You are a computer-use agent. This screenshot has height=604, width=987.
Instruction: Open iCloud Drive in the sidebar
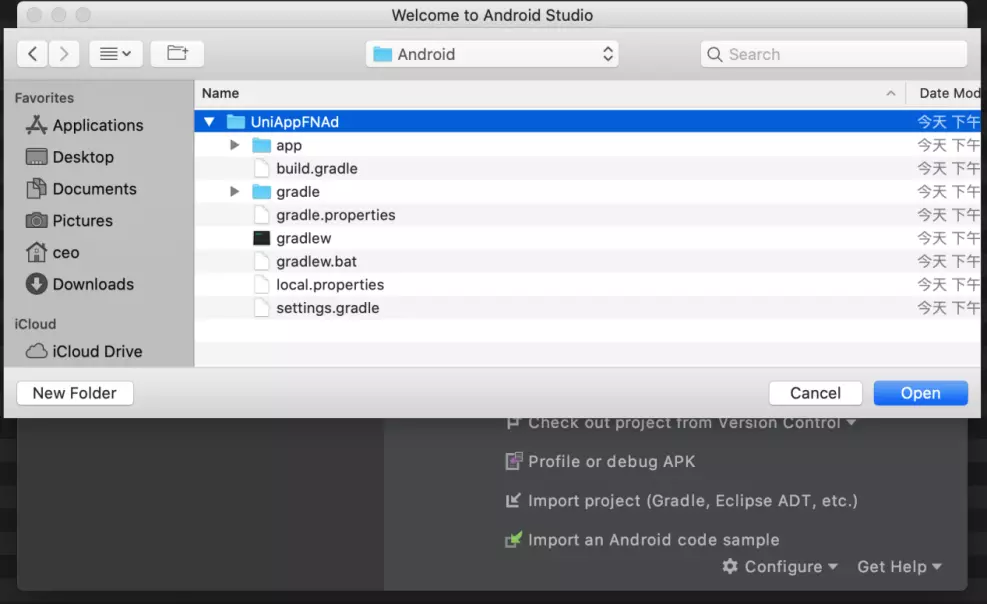point(97,351)
